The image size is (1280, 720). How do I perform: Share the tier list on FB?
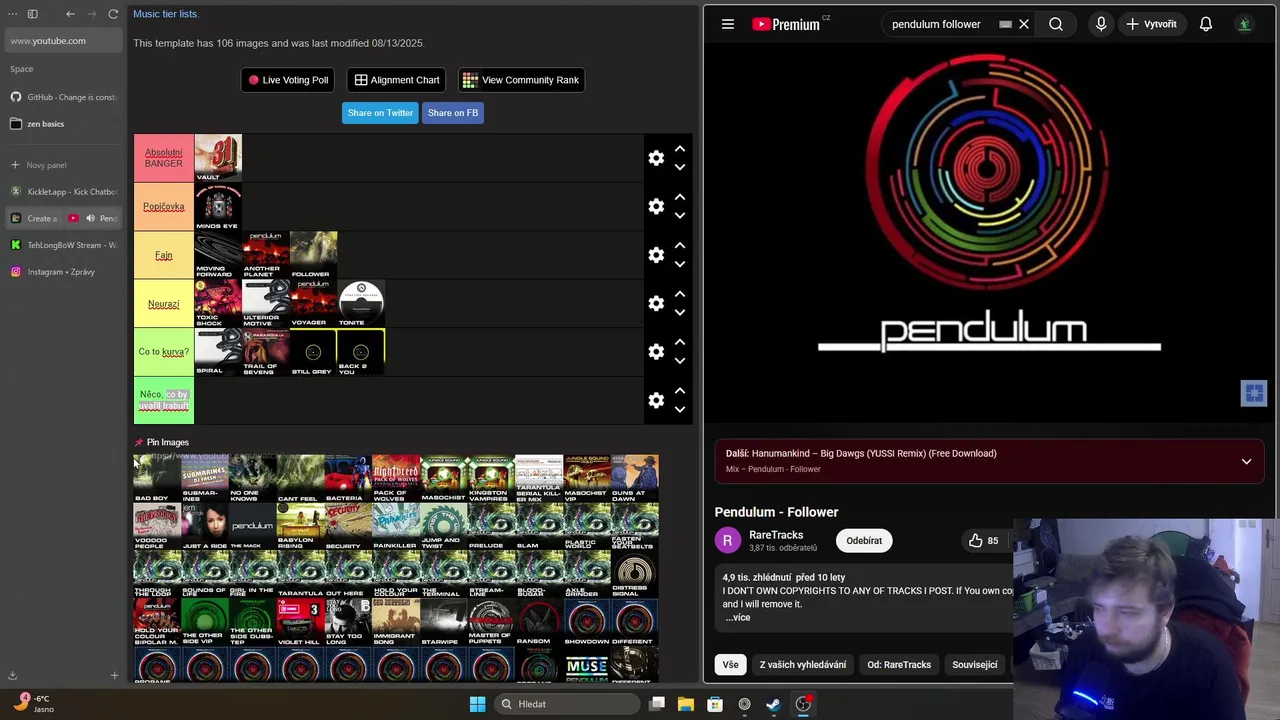453,113
